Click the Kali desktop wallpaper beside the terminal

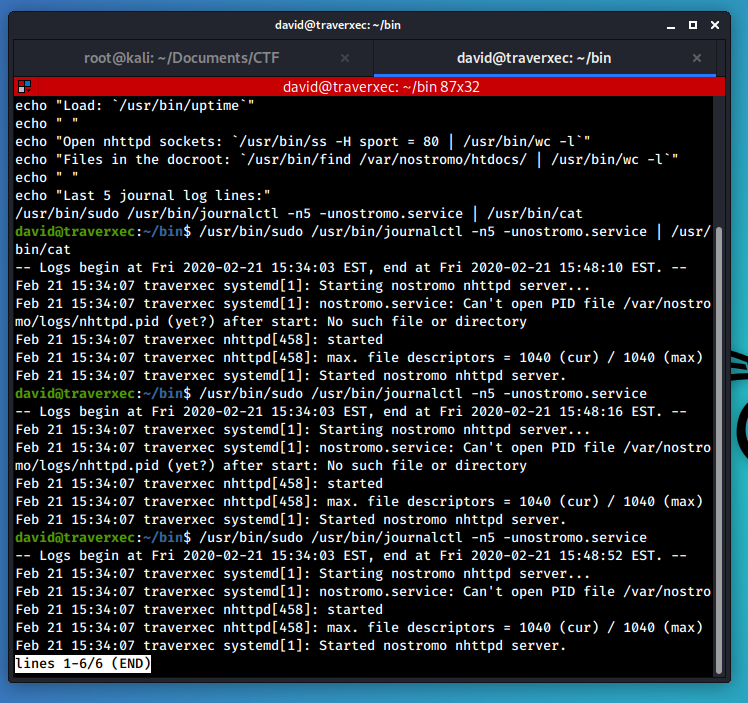[x=738, y=500]
